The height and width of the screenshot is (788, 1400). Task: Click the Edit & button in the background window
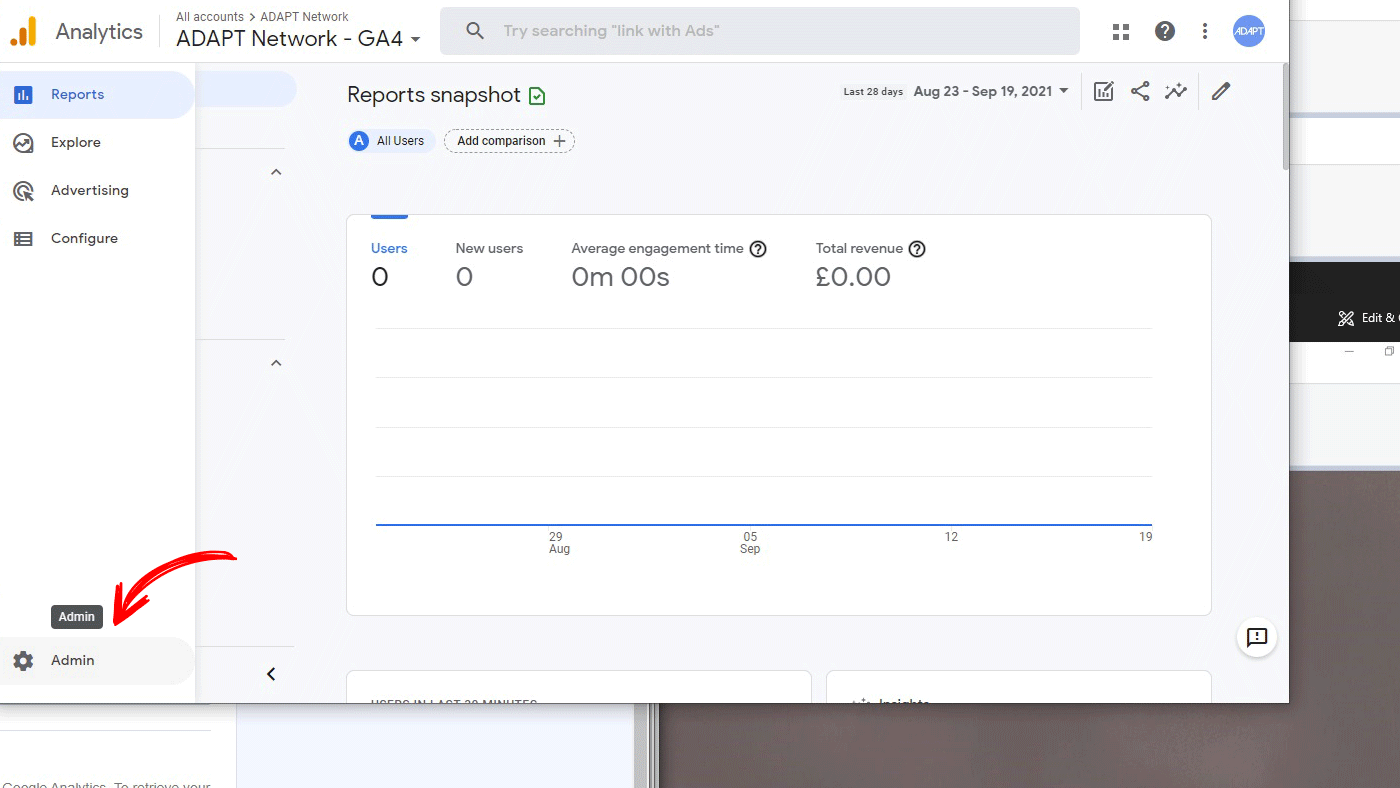click(x=1367, y=318)
